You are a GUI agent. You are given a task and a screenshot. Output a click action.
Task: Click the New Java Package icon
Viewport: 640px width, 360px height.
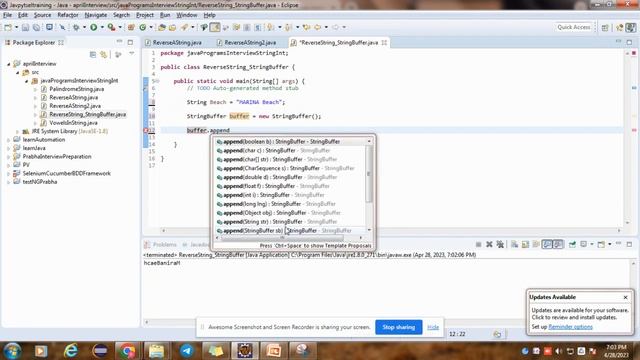pos(131,27)
